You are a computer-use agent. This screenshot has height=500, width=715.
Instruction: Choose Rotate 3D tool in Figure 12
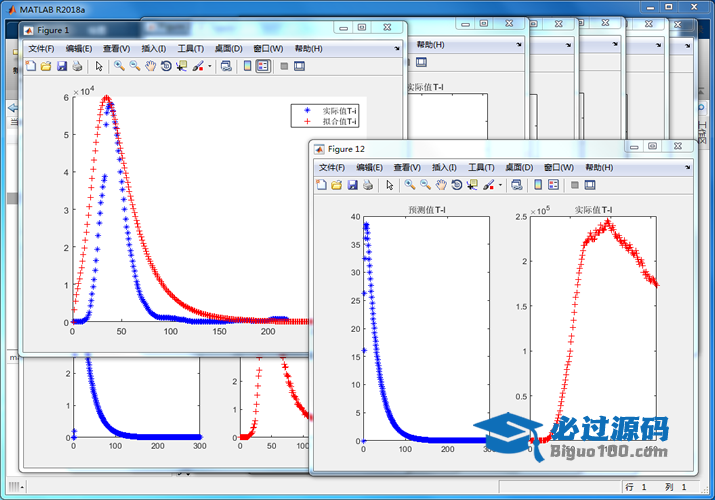(456, 185)
